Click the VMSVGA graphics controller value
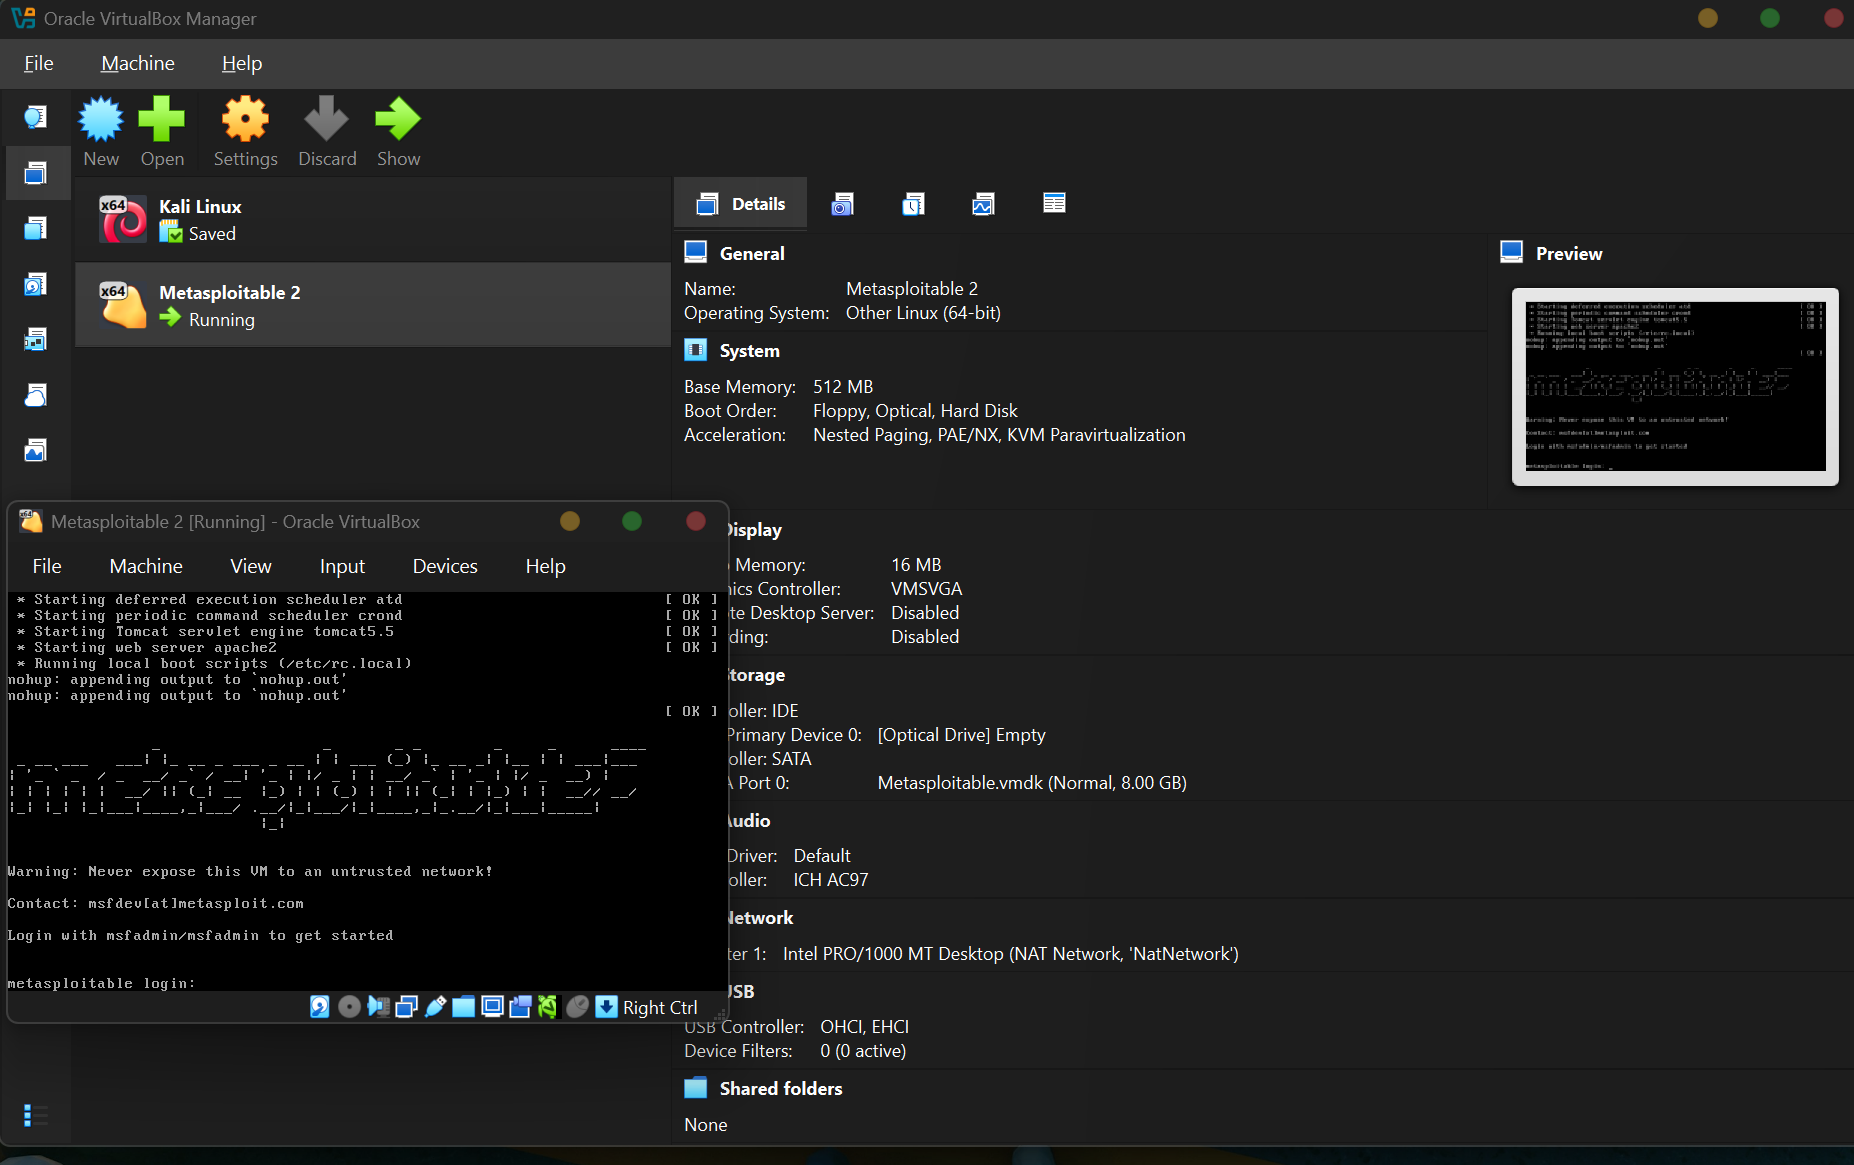 927,589
